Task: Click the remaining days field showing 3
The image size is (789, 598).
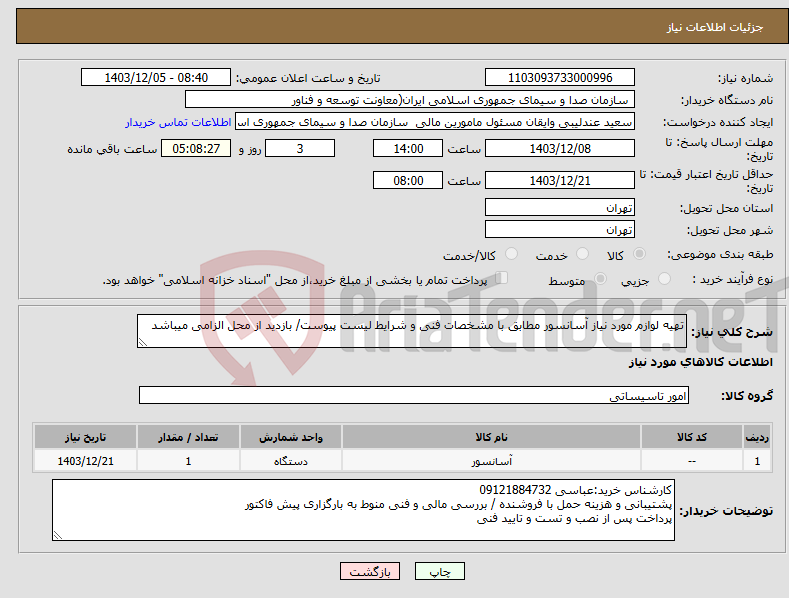Action: coord(300,148)
